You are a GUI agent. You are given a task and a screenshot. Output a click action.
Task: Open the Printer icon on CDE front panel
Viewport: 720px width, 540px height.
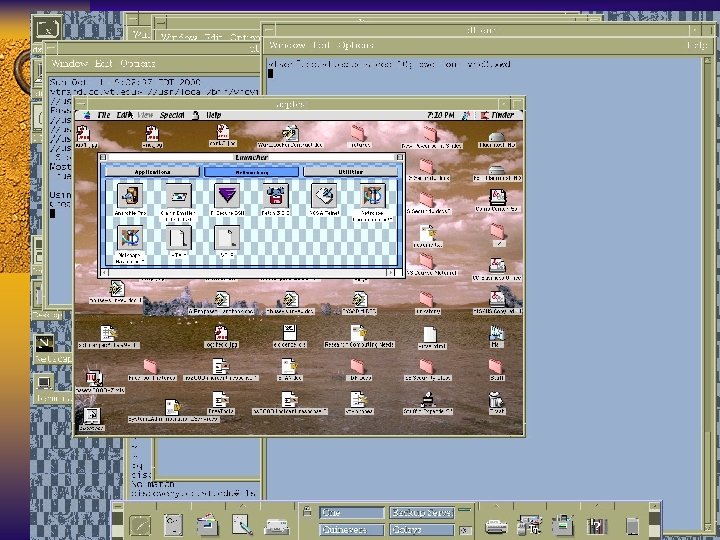point(496,526)
